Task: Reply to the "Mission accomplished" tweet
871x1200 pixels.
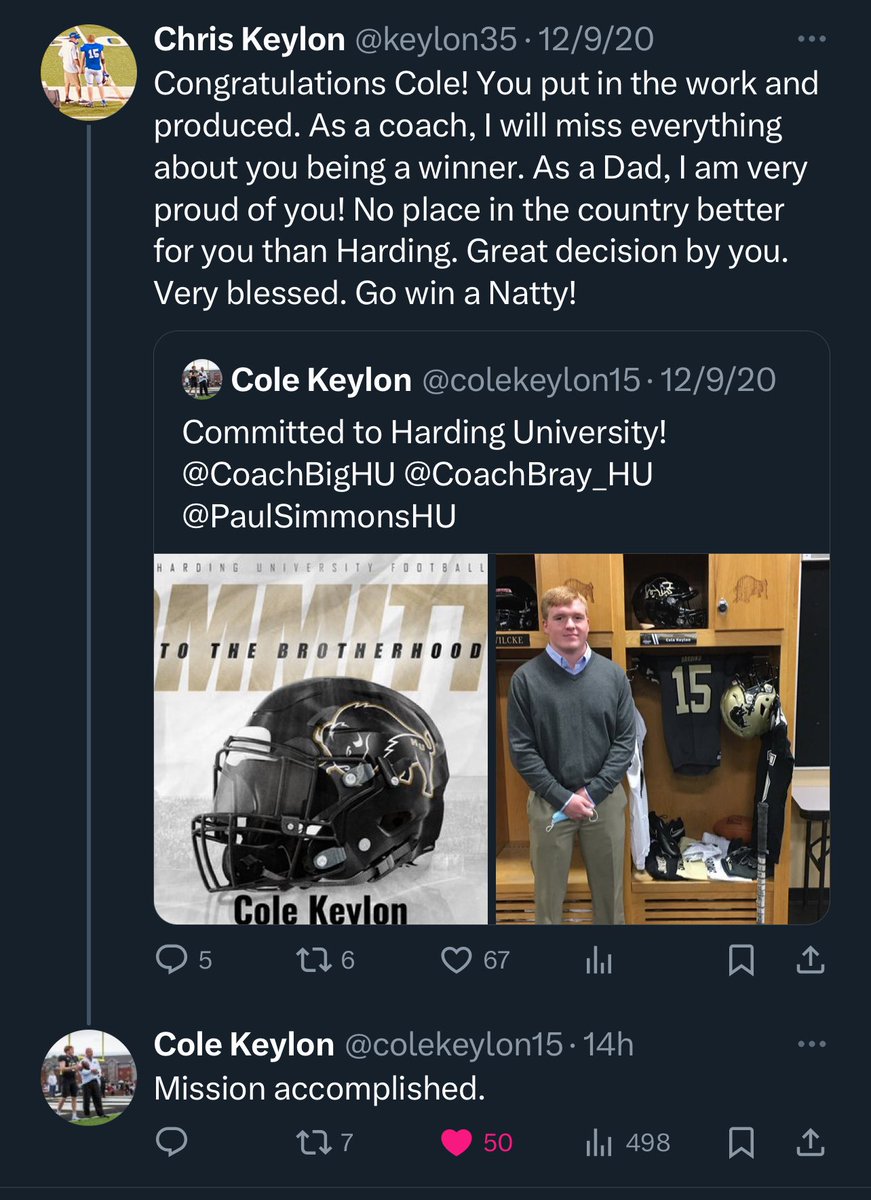Action: click(x=172, y=1141)
